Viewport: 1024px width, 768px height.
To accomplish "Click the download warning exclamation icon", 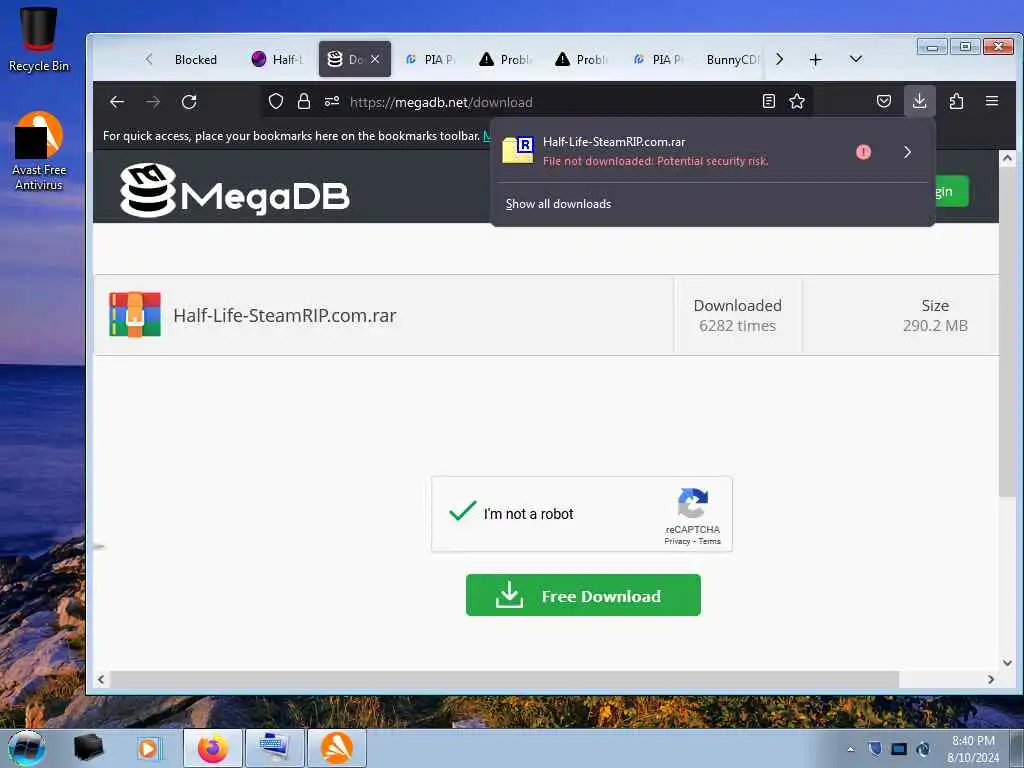I will 863,152.
